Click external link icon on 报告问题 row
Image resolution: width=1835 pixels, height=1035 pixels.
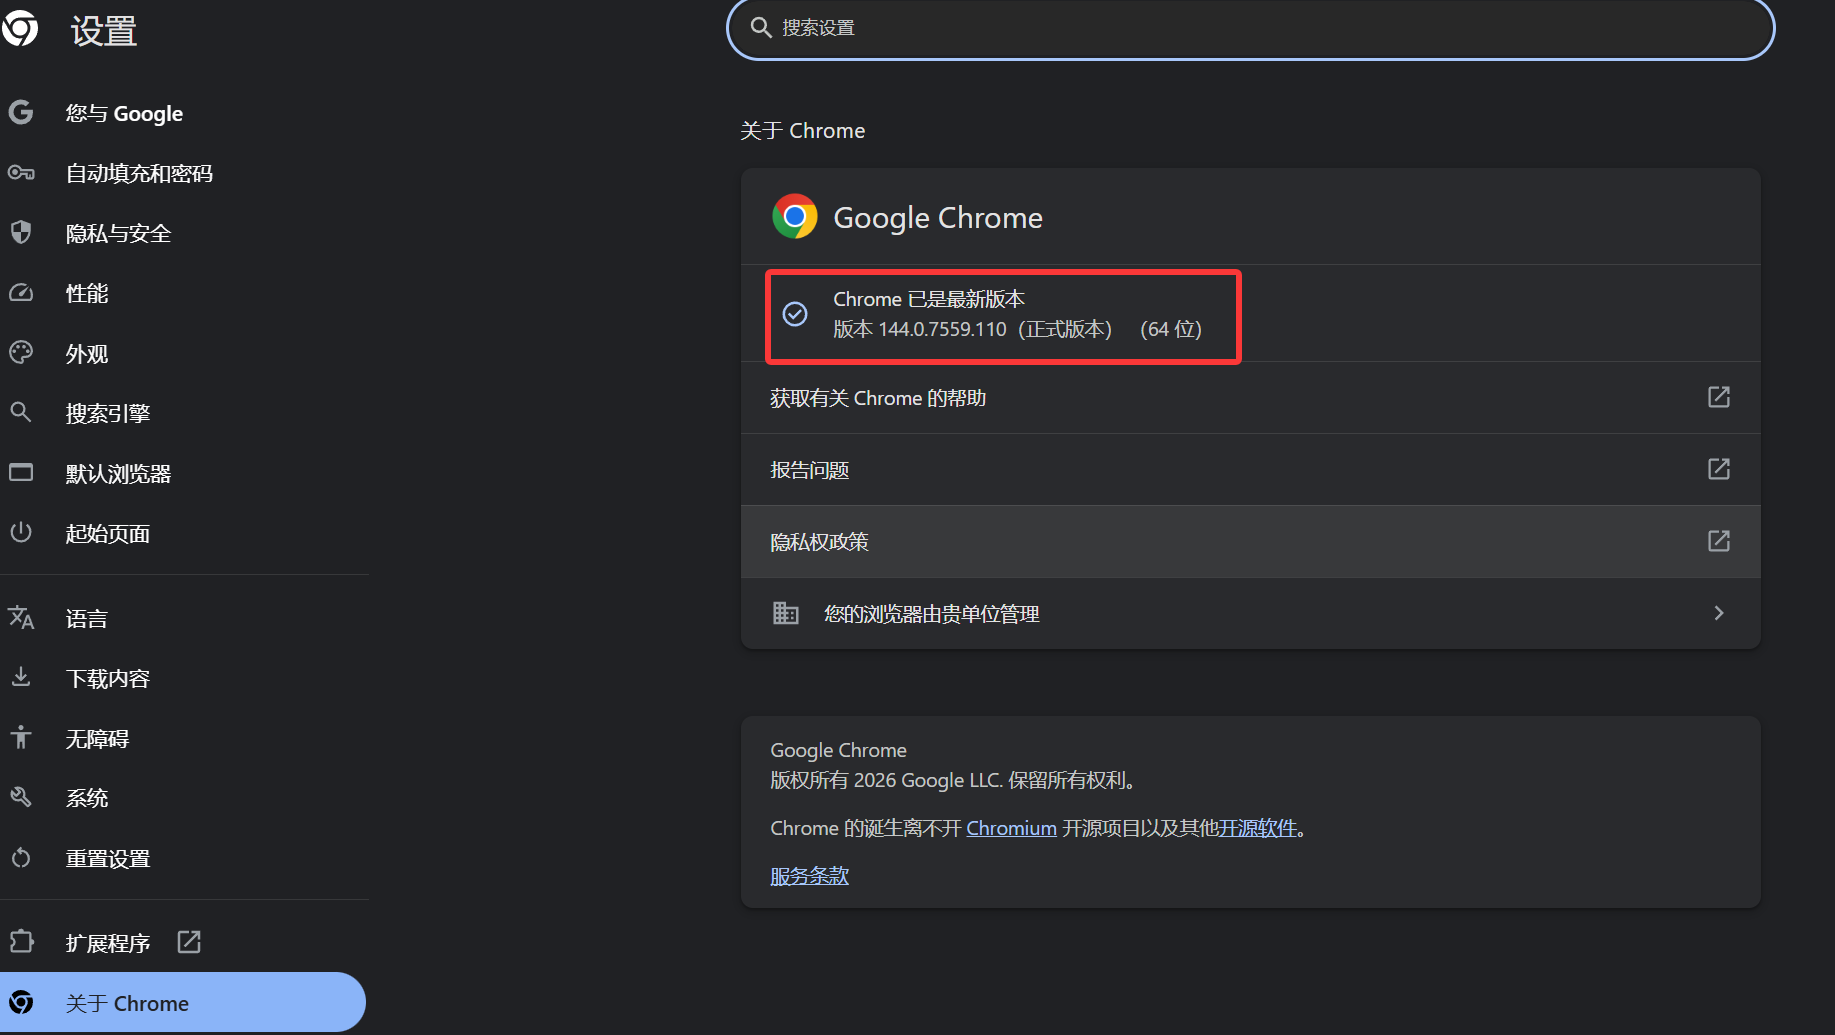(x=1718, y=469)
